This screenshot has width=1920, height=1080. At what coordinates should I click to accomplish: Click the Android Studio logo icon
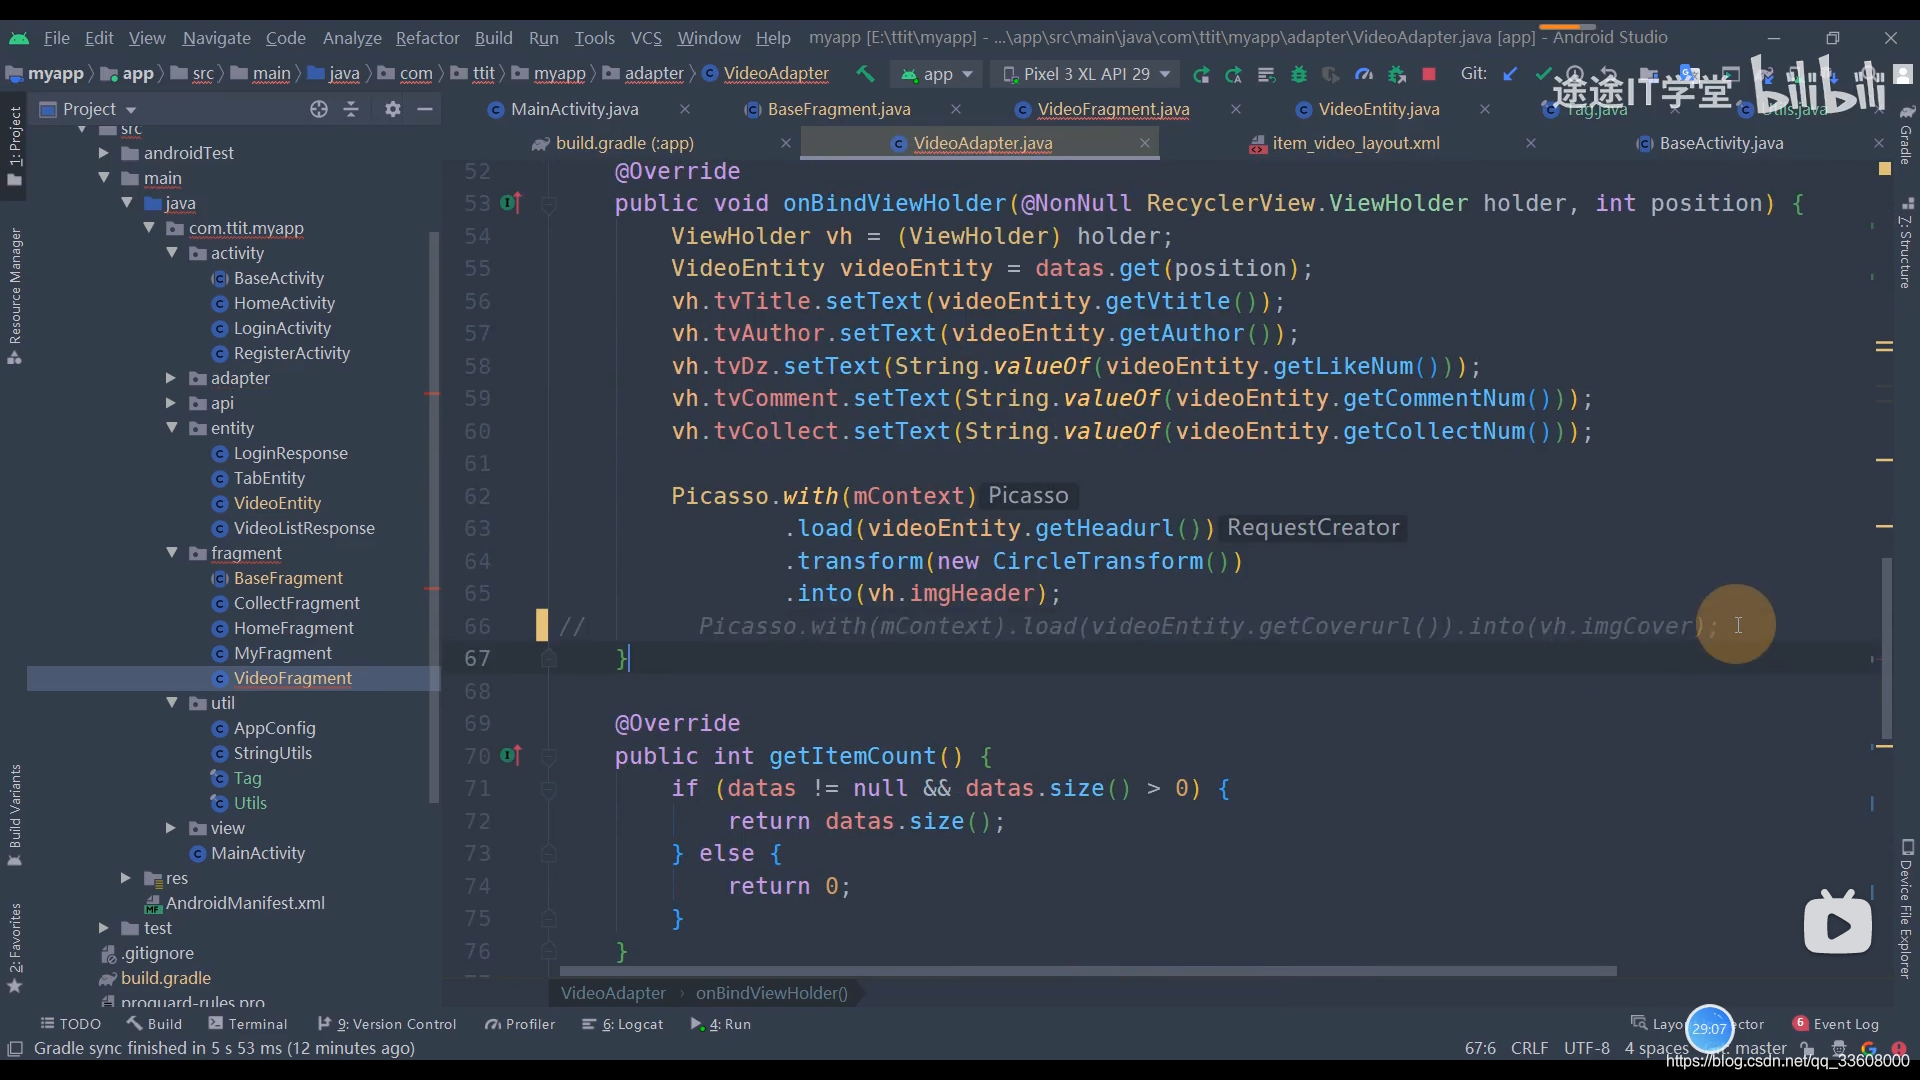coord(19,38)
